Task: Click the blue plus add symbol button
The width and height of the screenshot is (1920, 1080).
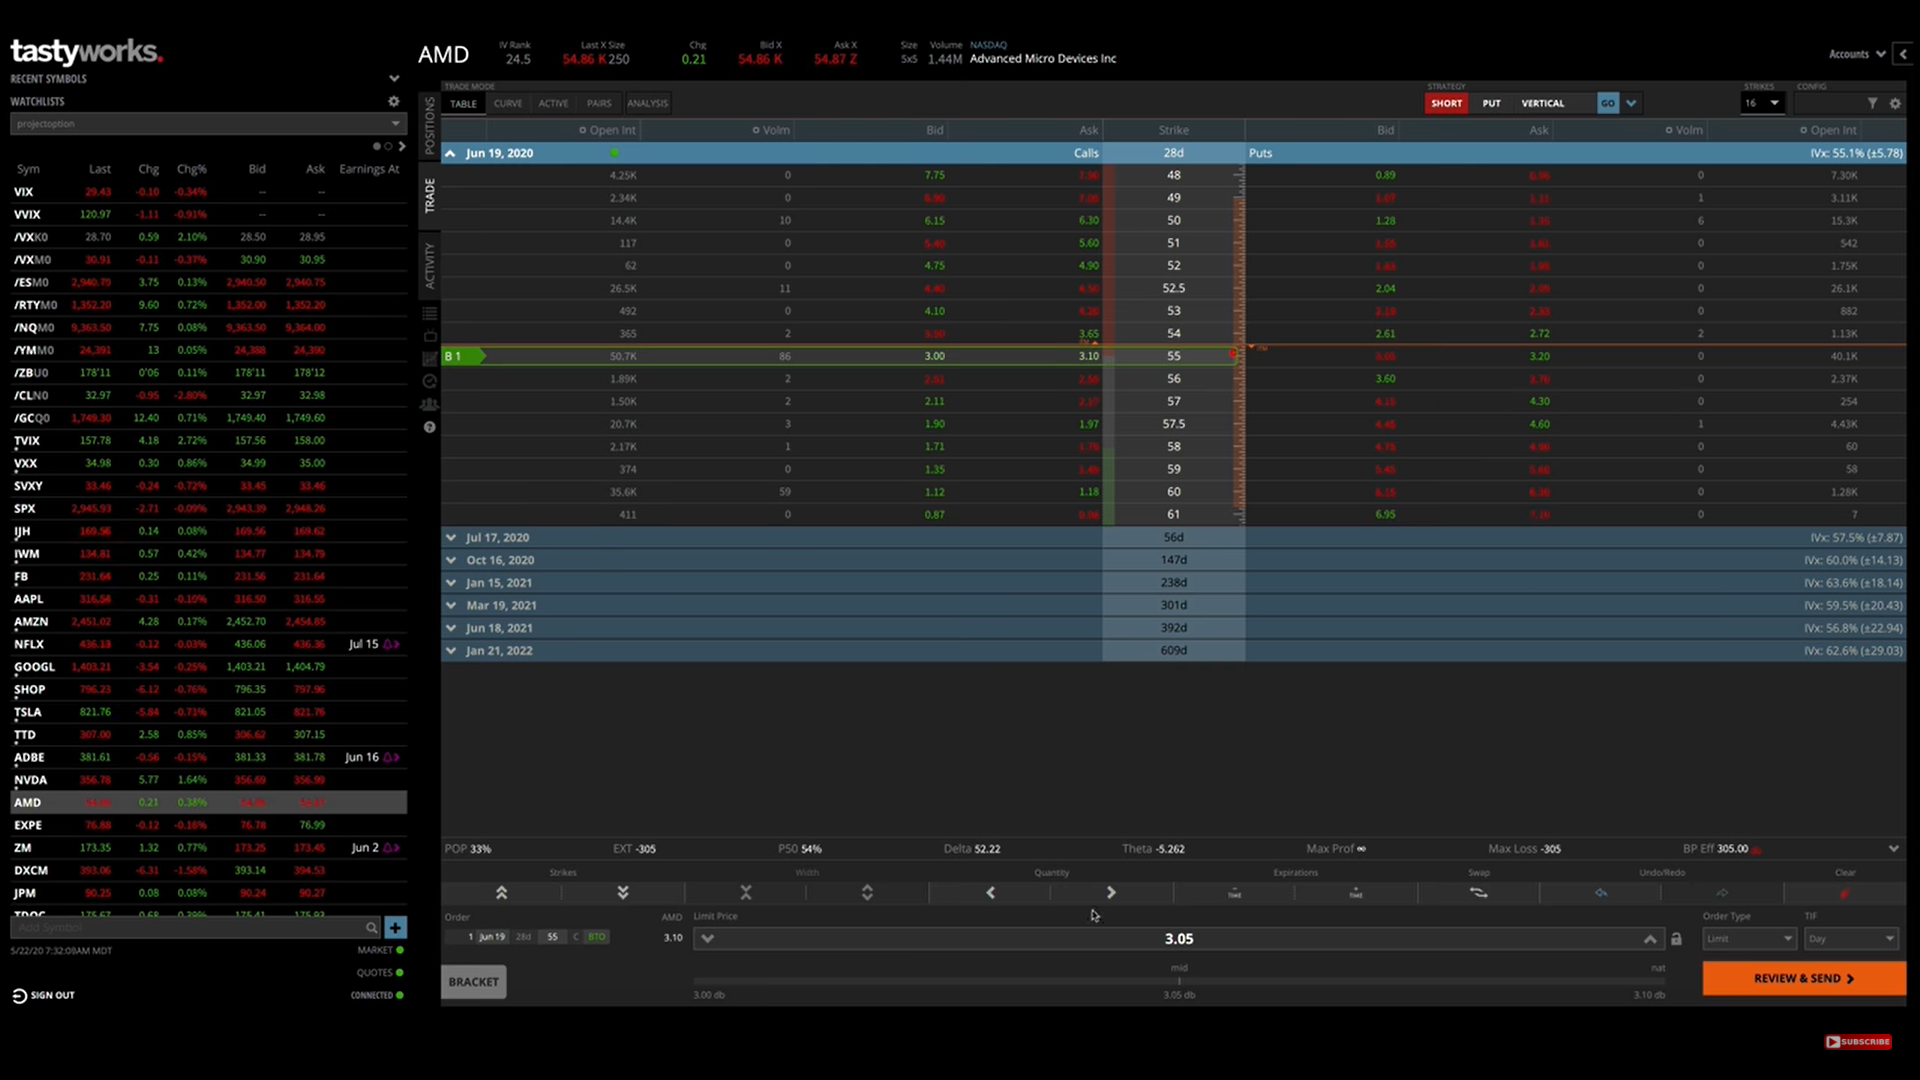Action: pos(395,928)
